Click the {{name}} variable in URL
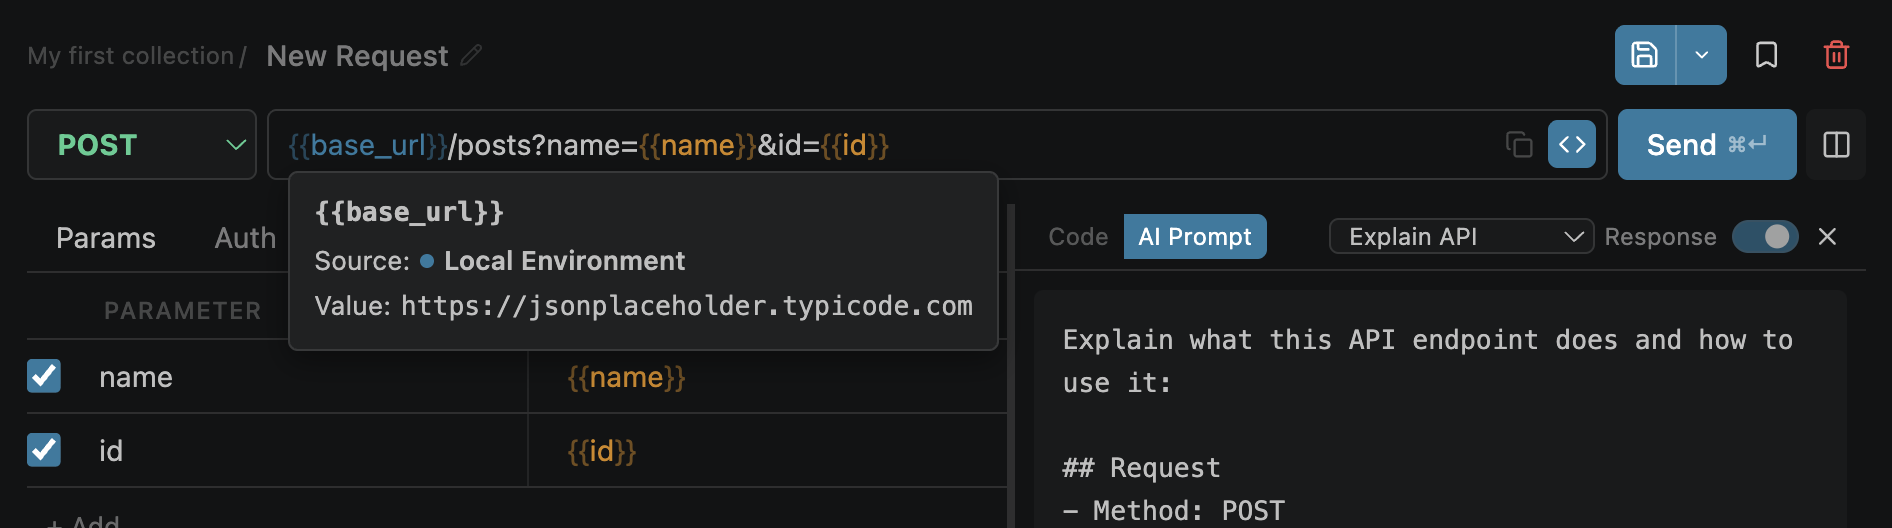The height and width of the screenshot is (528, 1892). coord(698,146)
